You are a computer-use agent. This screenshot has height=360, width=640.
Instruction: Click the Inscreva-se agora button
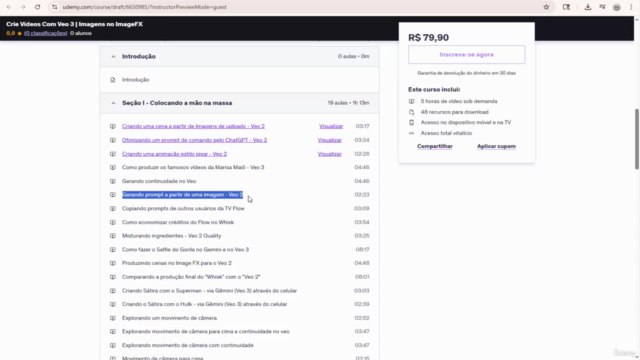click(467, 55)
